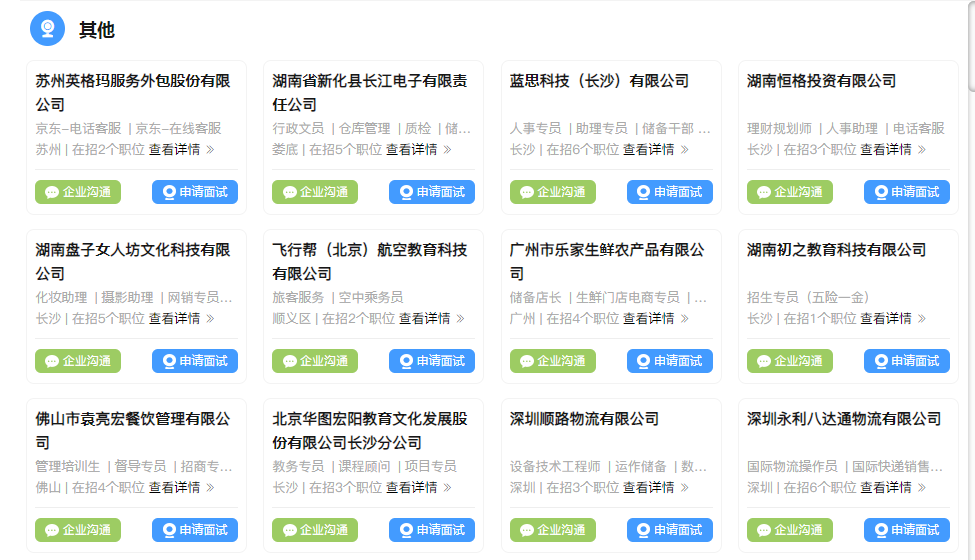
Task: Click 企业沟通 for 湖南盘子女人坊文化科技有限公司
Action: coord(78,361)
